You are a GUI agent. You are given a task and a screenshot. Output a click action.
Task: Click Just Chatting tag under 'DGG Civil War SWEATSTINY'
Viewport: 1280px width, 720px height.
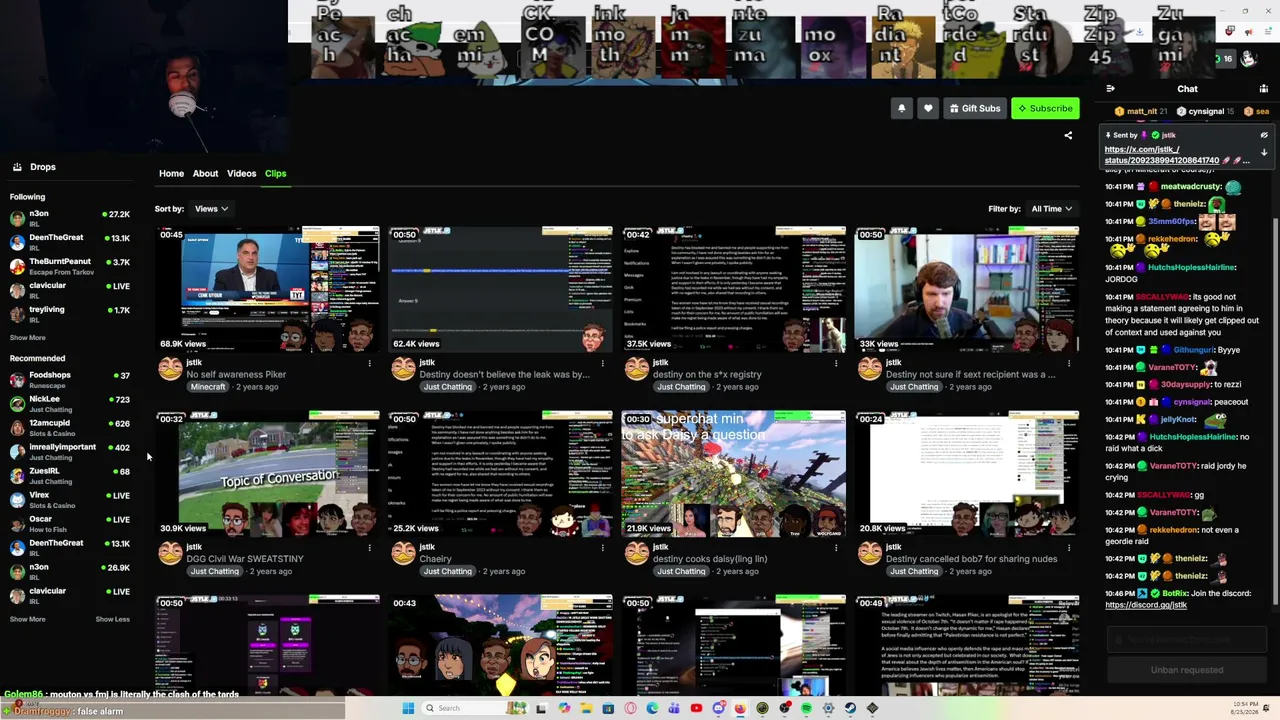pos(215,571)
